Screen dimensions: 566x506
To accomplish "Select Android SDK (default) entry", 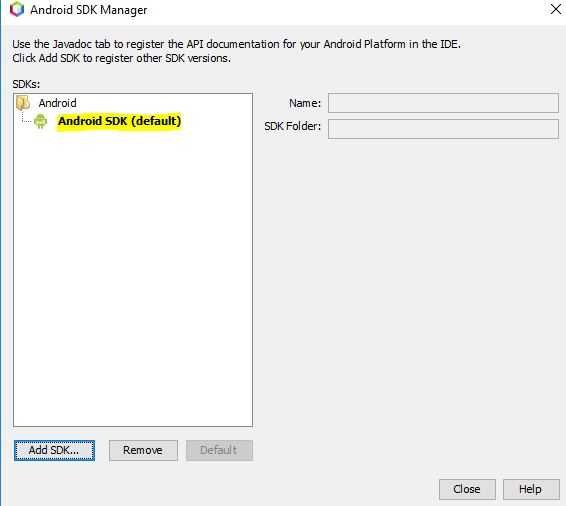I will 119,121.
